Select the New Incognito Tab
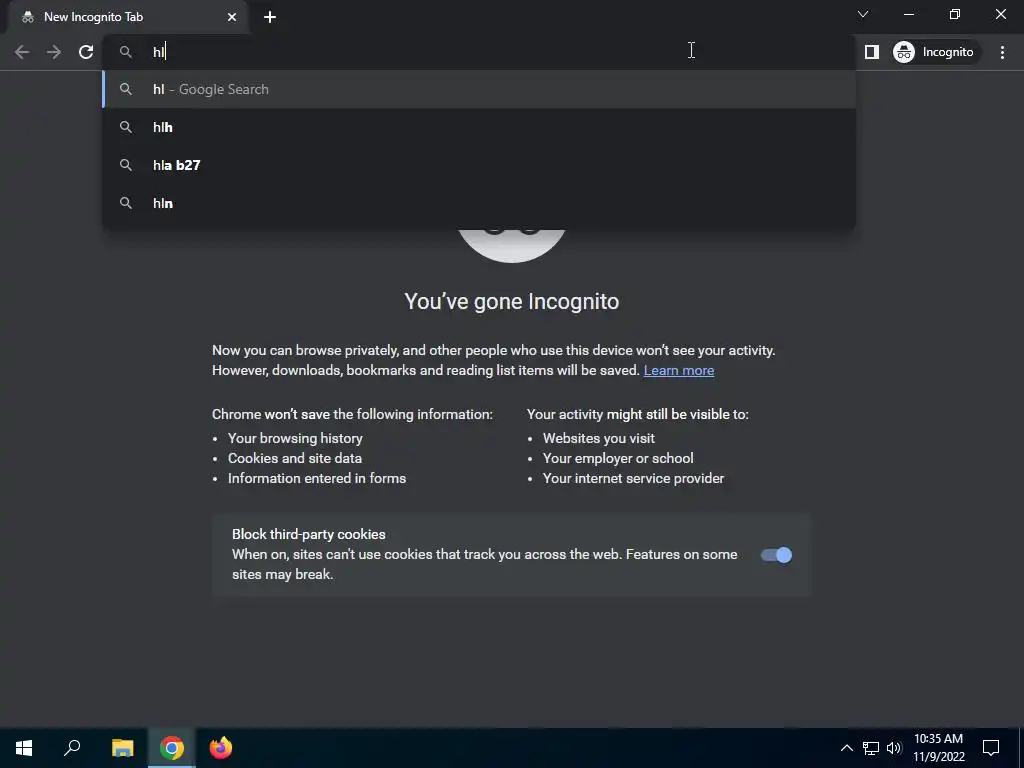 coord(127,17)
